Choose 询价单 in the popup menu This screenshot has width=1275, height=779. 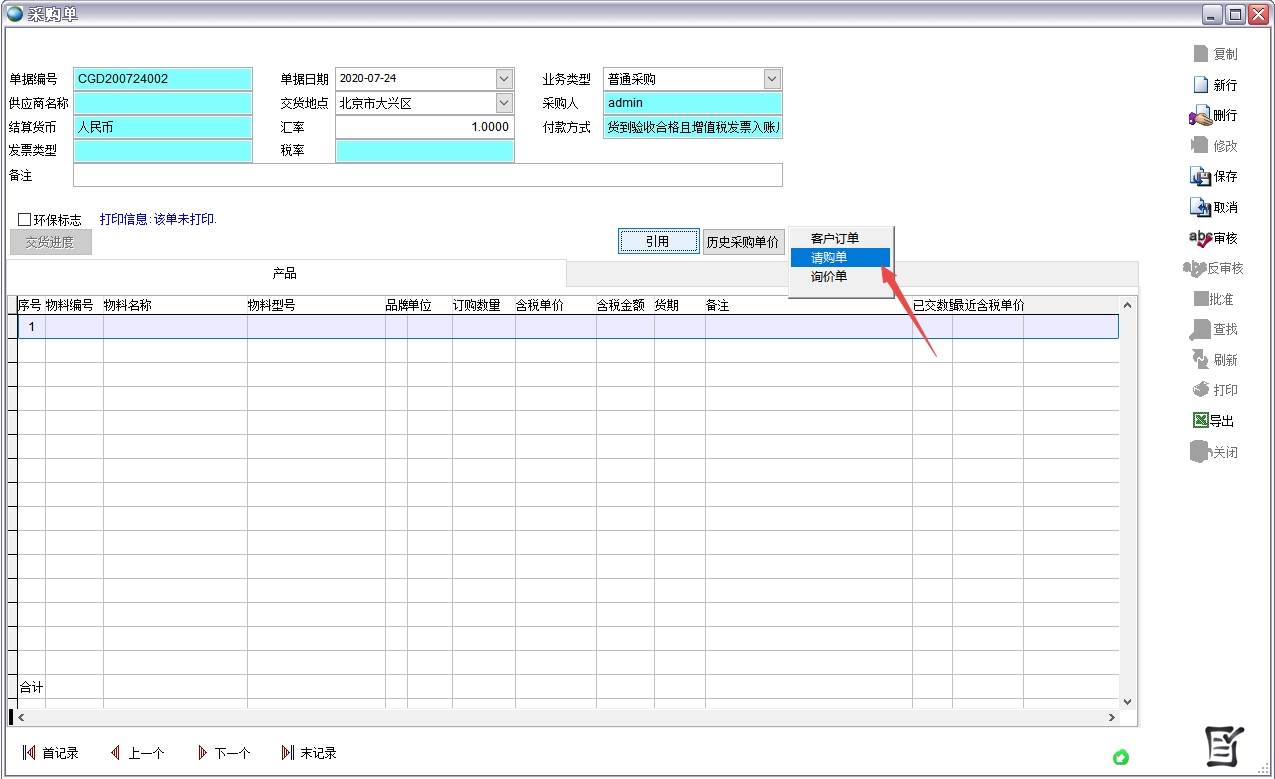click(x=829, y=277)
